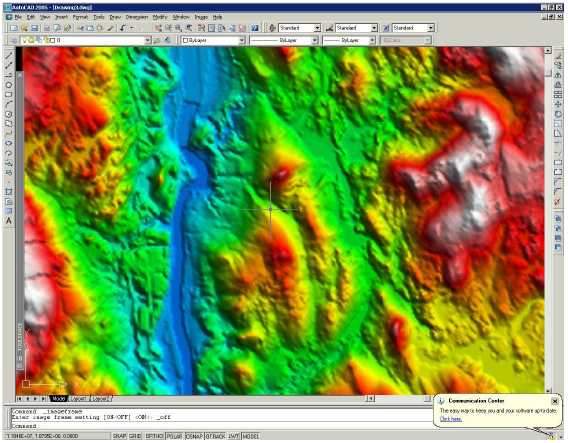Screen dimensions: 568x443
Task: Click the Communication Center tray icon in the status bar
Action: (x=552, y=436)
